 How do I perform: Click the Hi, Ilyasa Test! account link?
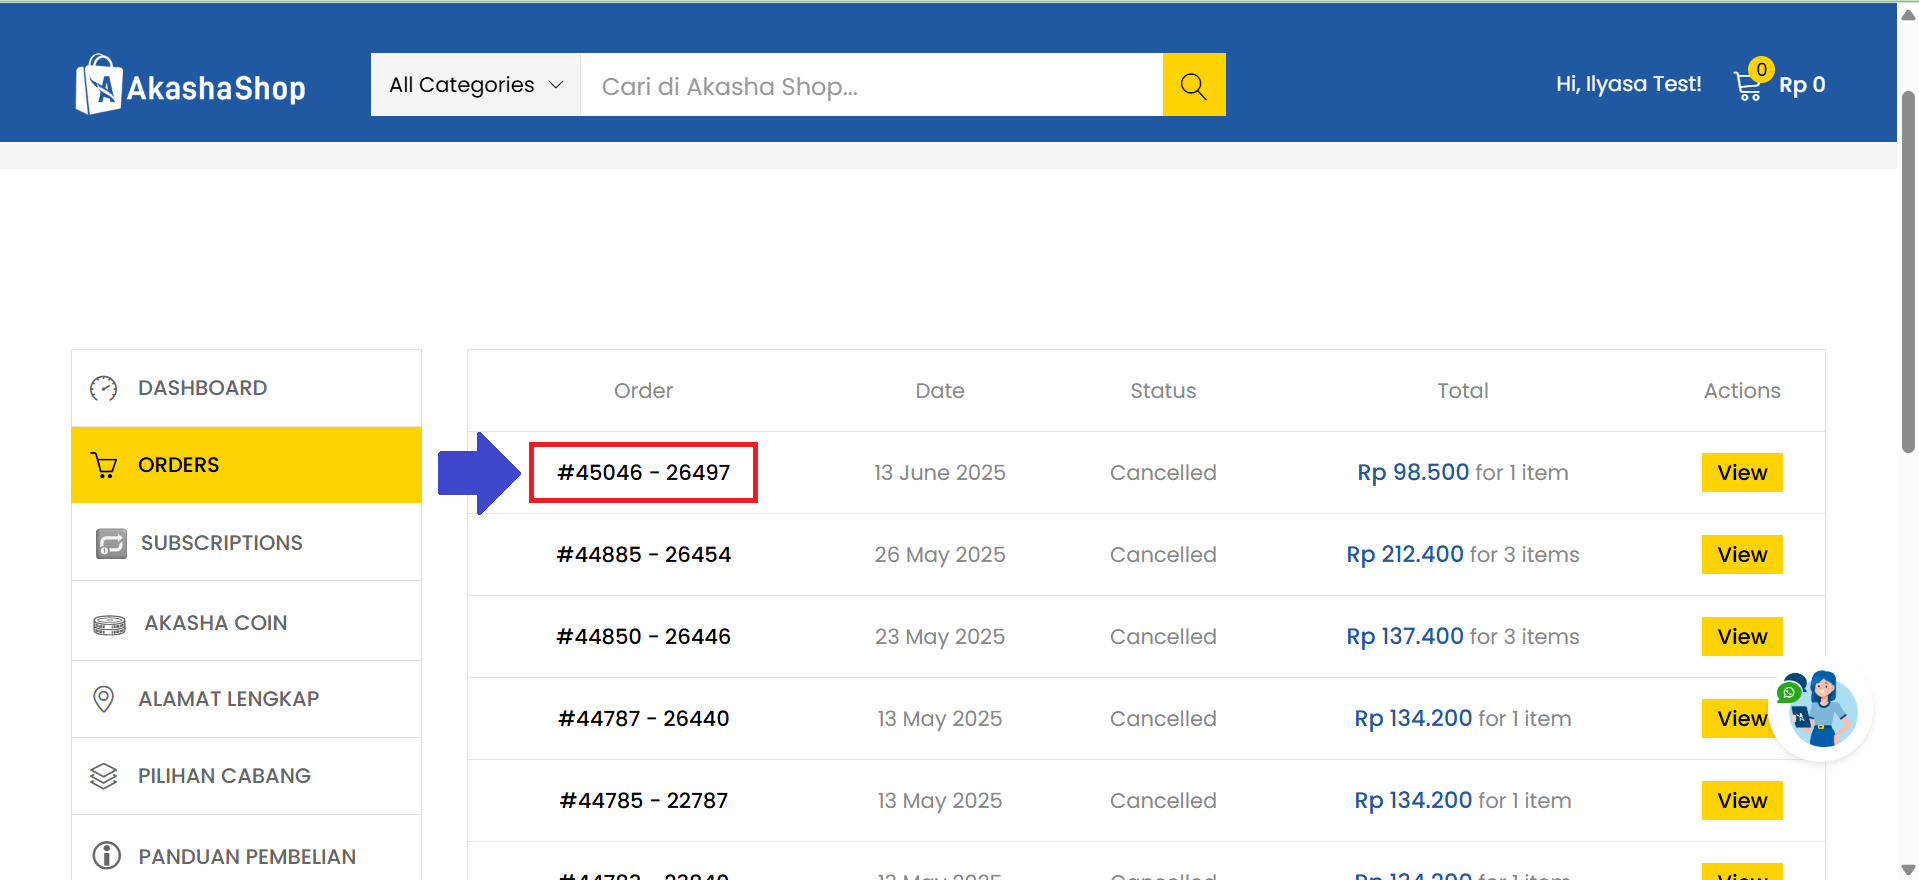pyautogui.click(x=1627, y=85)
